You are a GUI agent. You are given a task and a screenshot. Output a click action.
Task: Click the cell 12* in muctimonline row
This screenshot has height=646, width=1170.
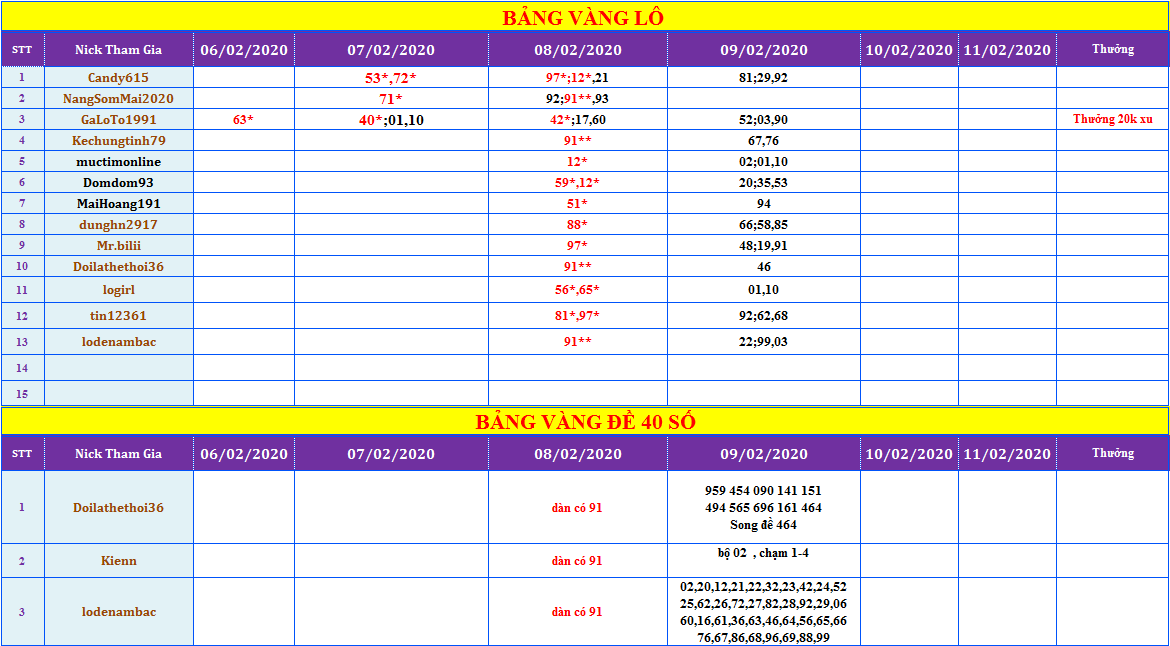pos(578,161)
